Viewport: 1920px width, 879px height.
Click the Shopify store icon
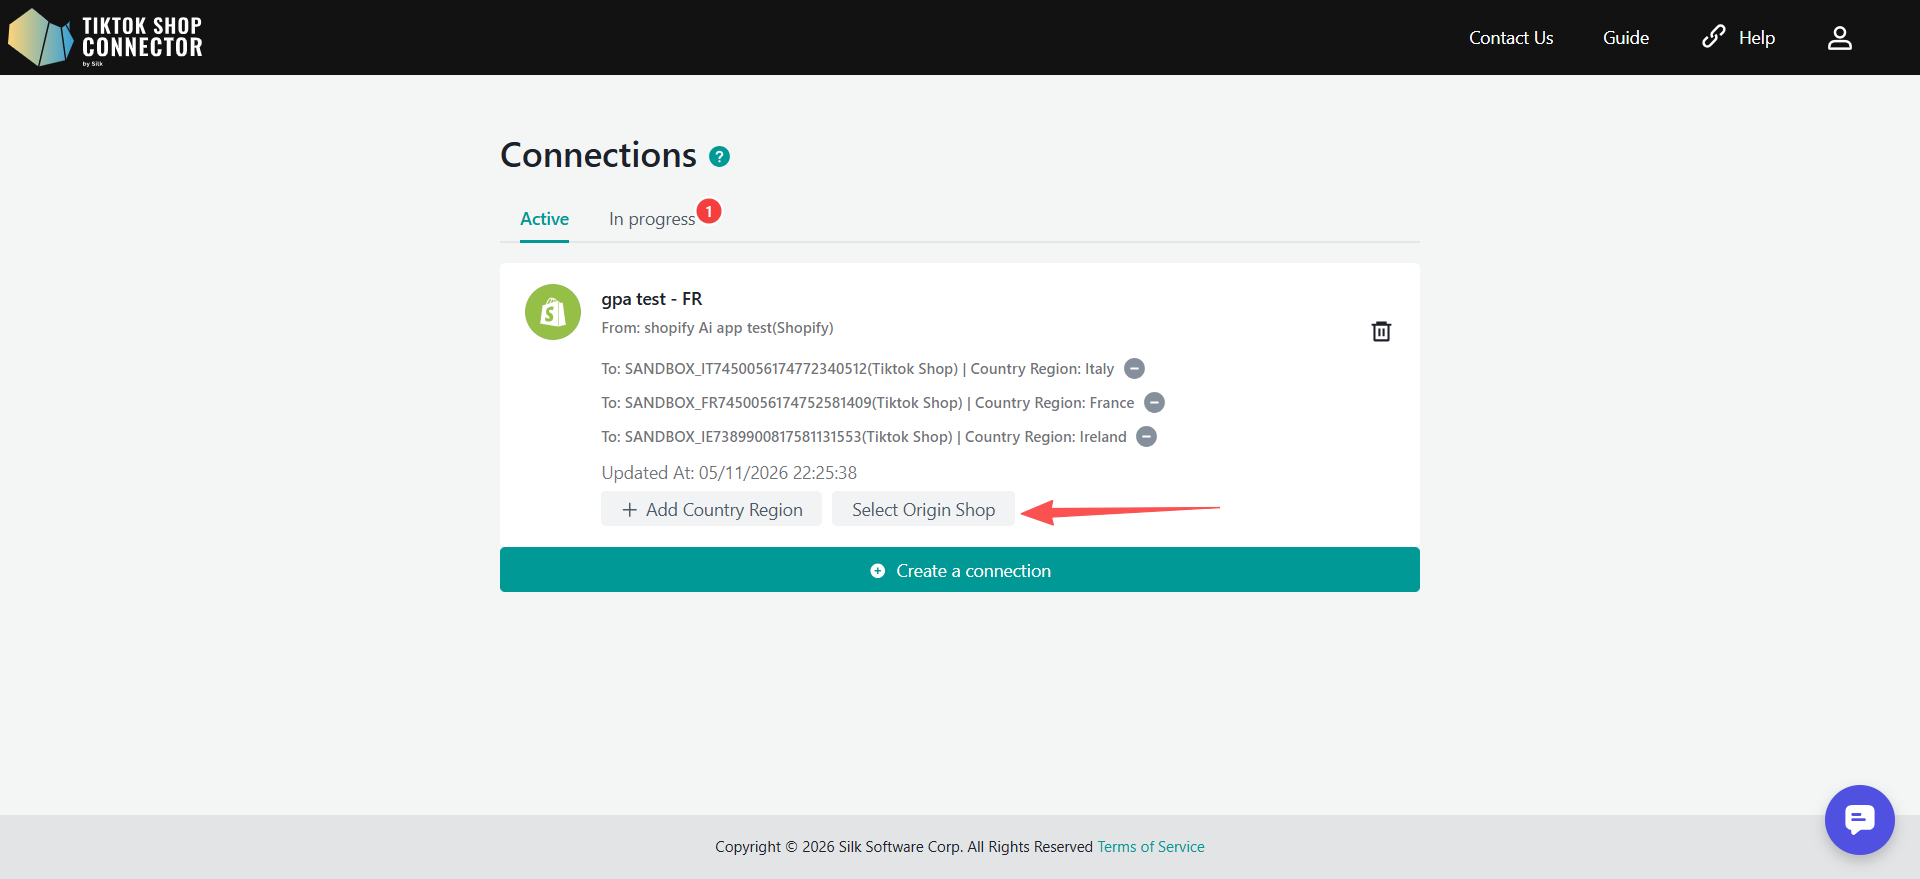(x=553, y=312)
